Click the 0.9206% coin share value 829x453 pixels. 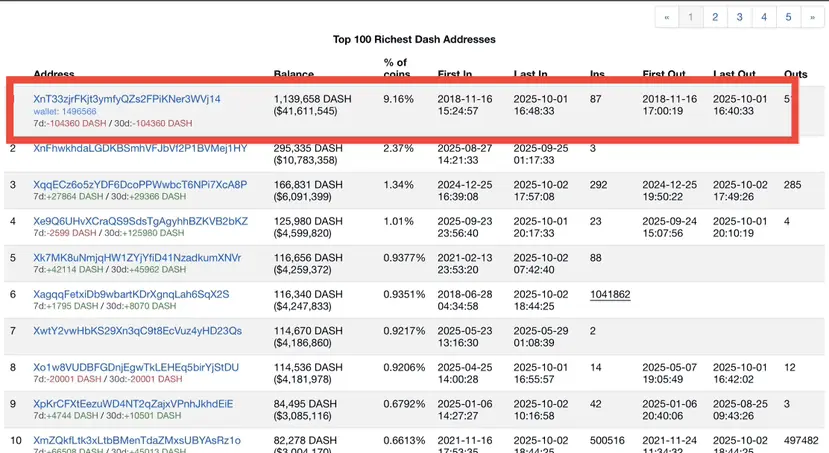click(404, 367)
